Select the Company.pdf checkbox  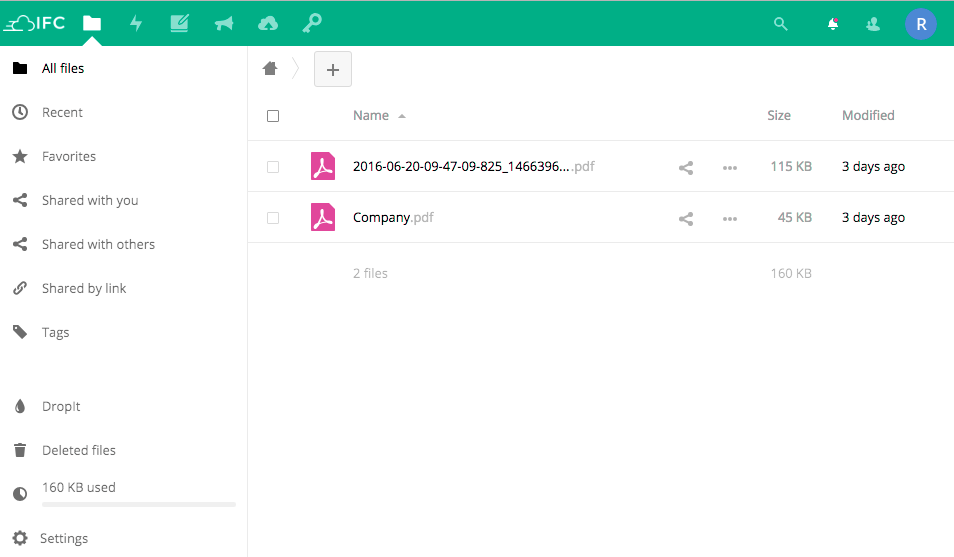click(x=273, y=218)
